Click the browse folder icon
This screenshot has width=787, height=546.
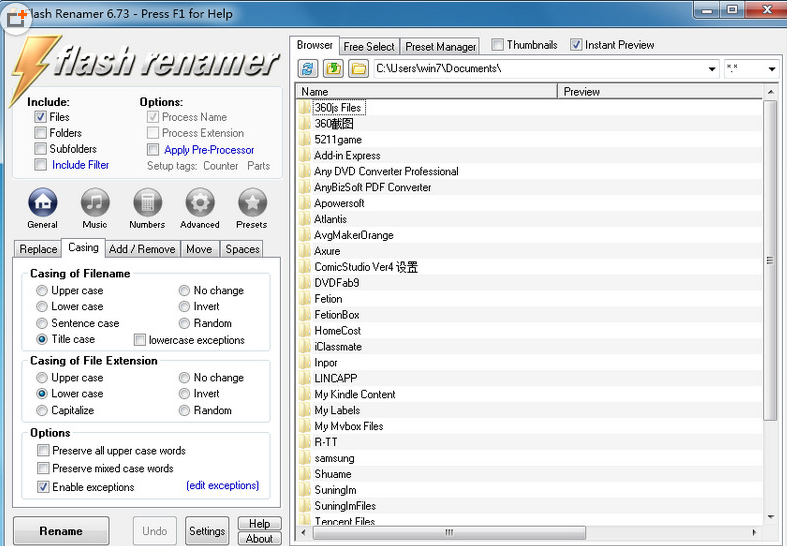click(x=358, y=68)
